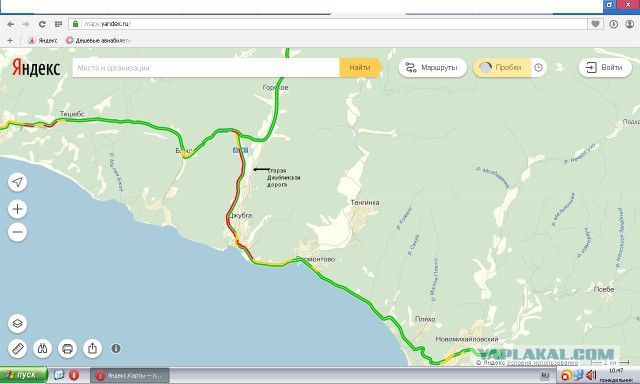640x384 pixels.
Task: Print the map with printer icon
Action: click(x=67, y=348)
